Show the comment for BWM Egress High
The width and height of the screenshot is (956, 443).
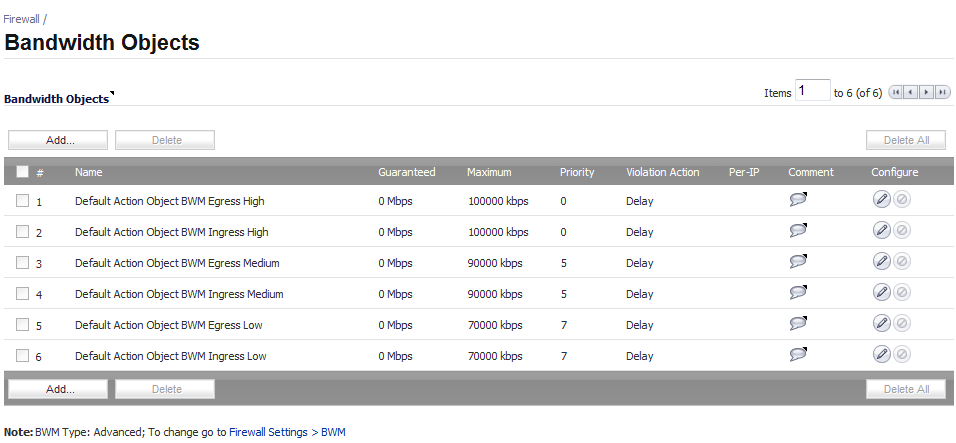tap(798, 199)
